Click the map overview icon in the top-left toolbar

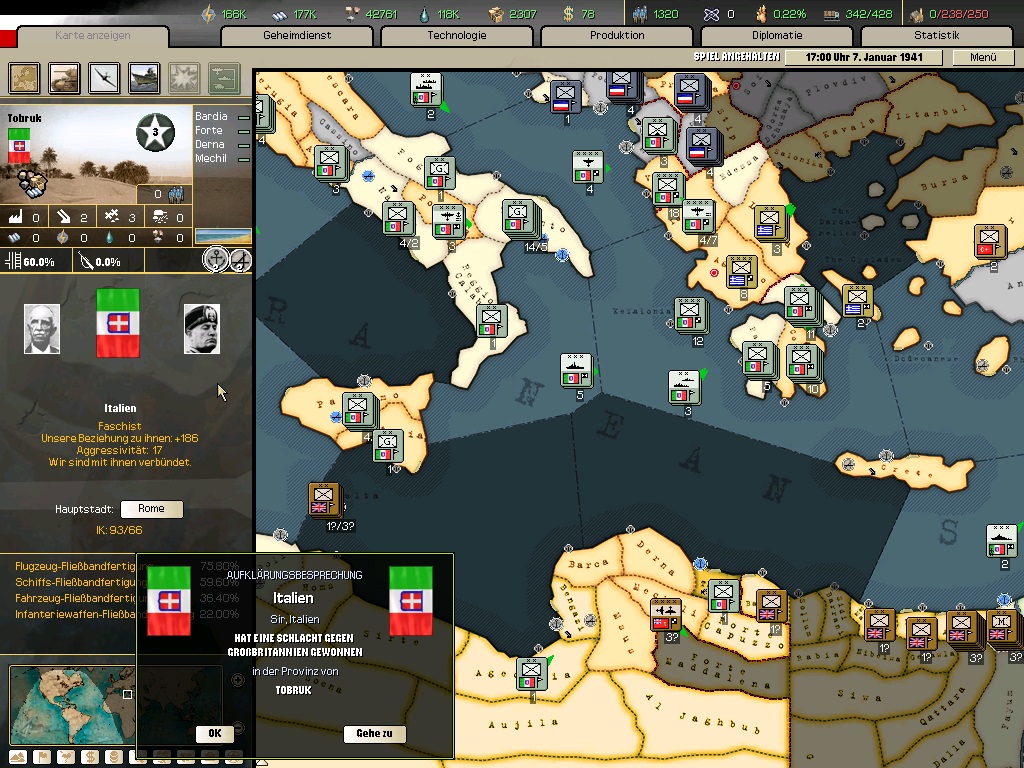click(25, 77)
